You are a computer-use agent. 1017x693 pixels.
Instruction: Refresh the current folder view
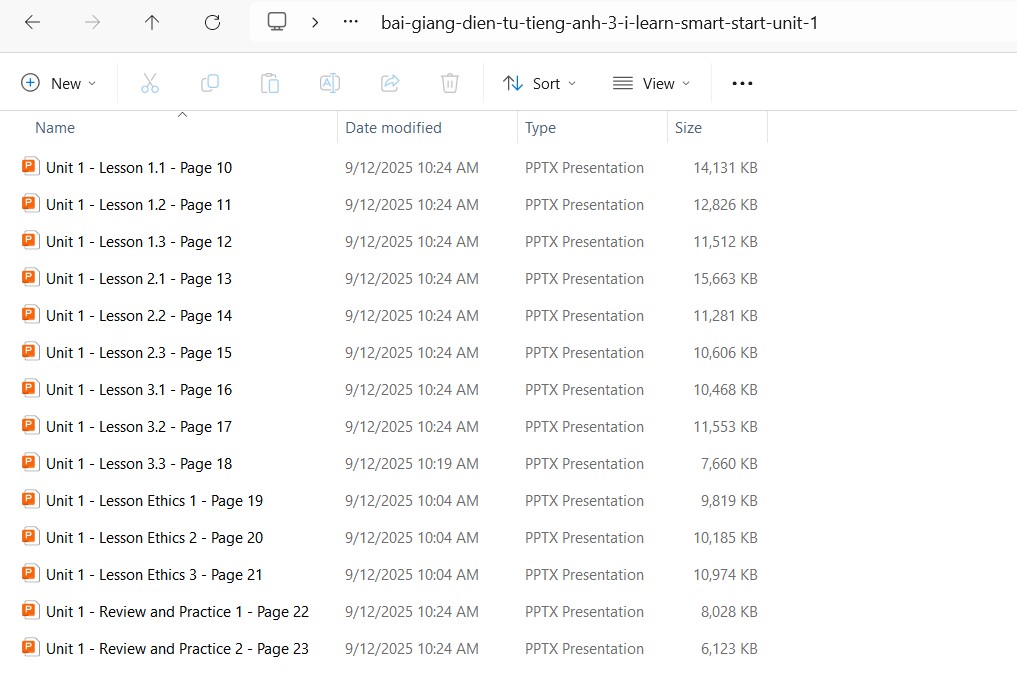coord(212,22)
